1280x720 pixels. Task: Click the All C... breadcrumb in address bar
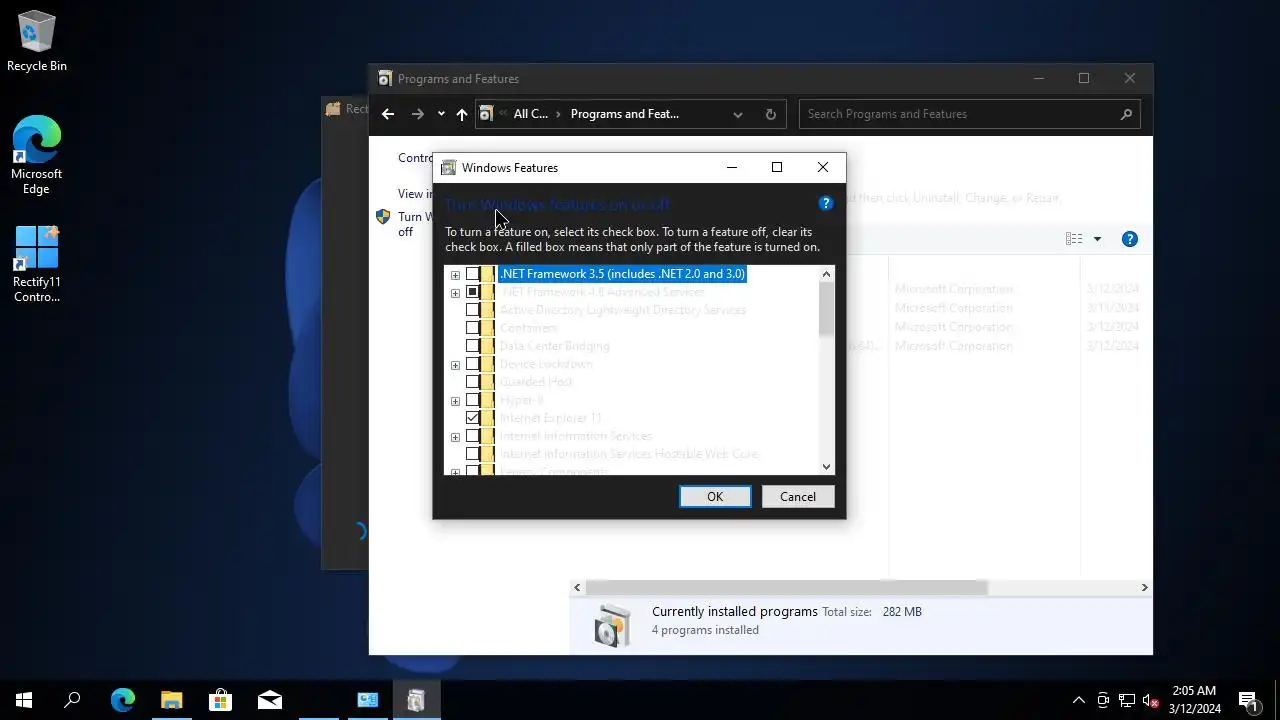pos(531,114)
